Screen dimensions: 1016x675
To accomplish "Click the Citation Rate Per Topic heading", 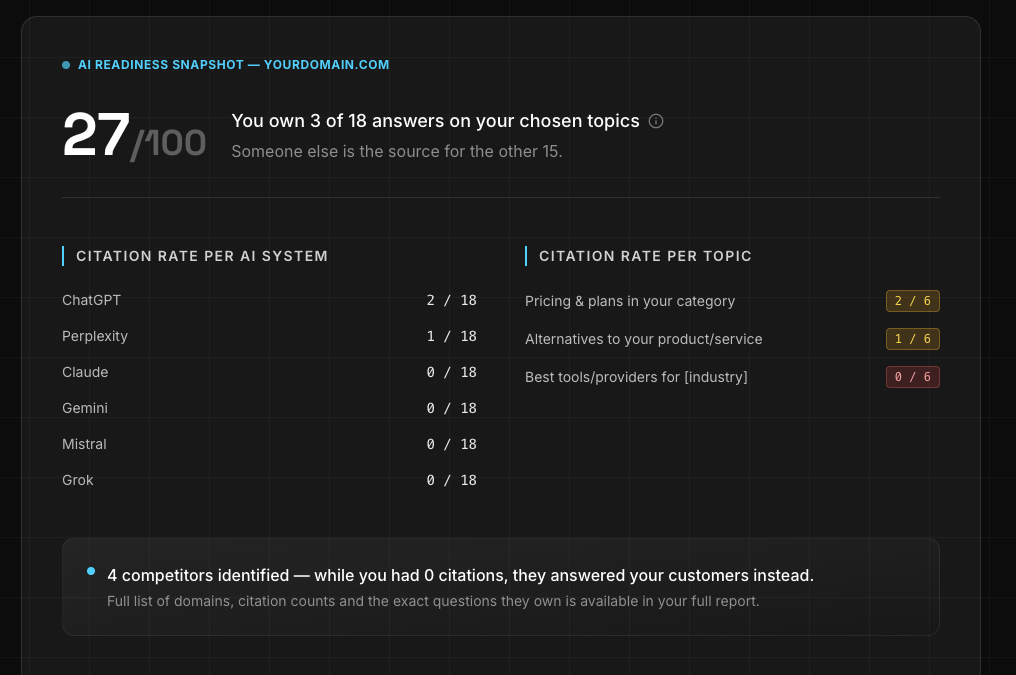I will point(645,256).
